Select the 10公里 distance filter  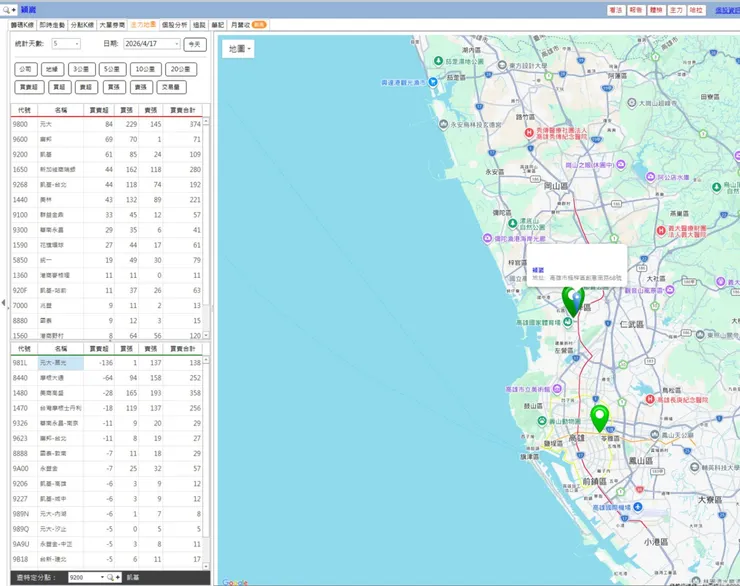(x=146, y=69)
